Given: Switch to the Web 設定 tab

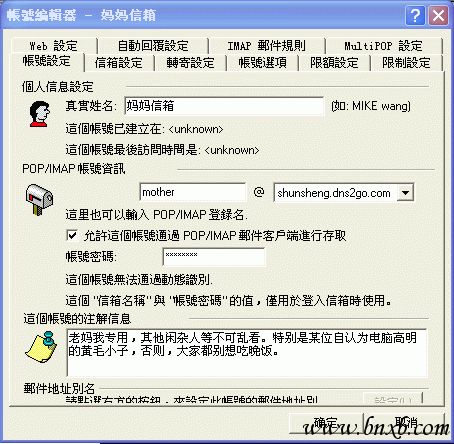Looking at the screenshot, I should [x=53, y=46].
